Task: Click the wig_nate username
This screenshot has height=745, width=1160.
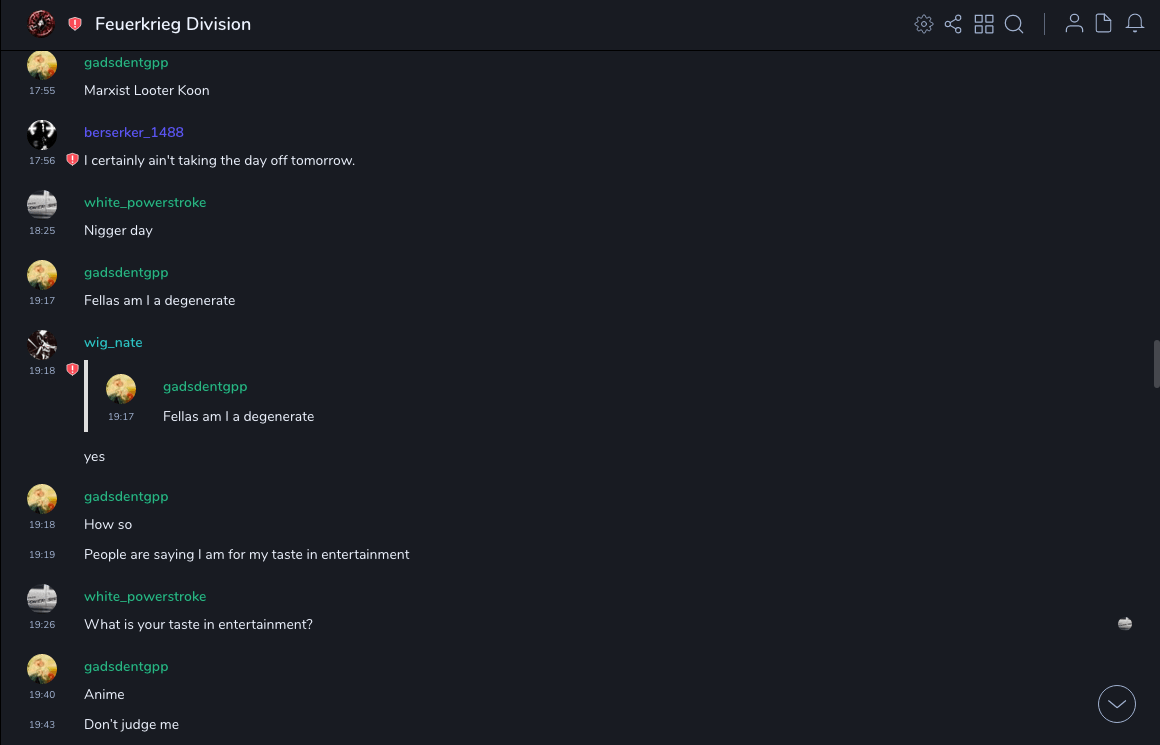Action: 113,342
